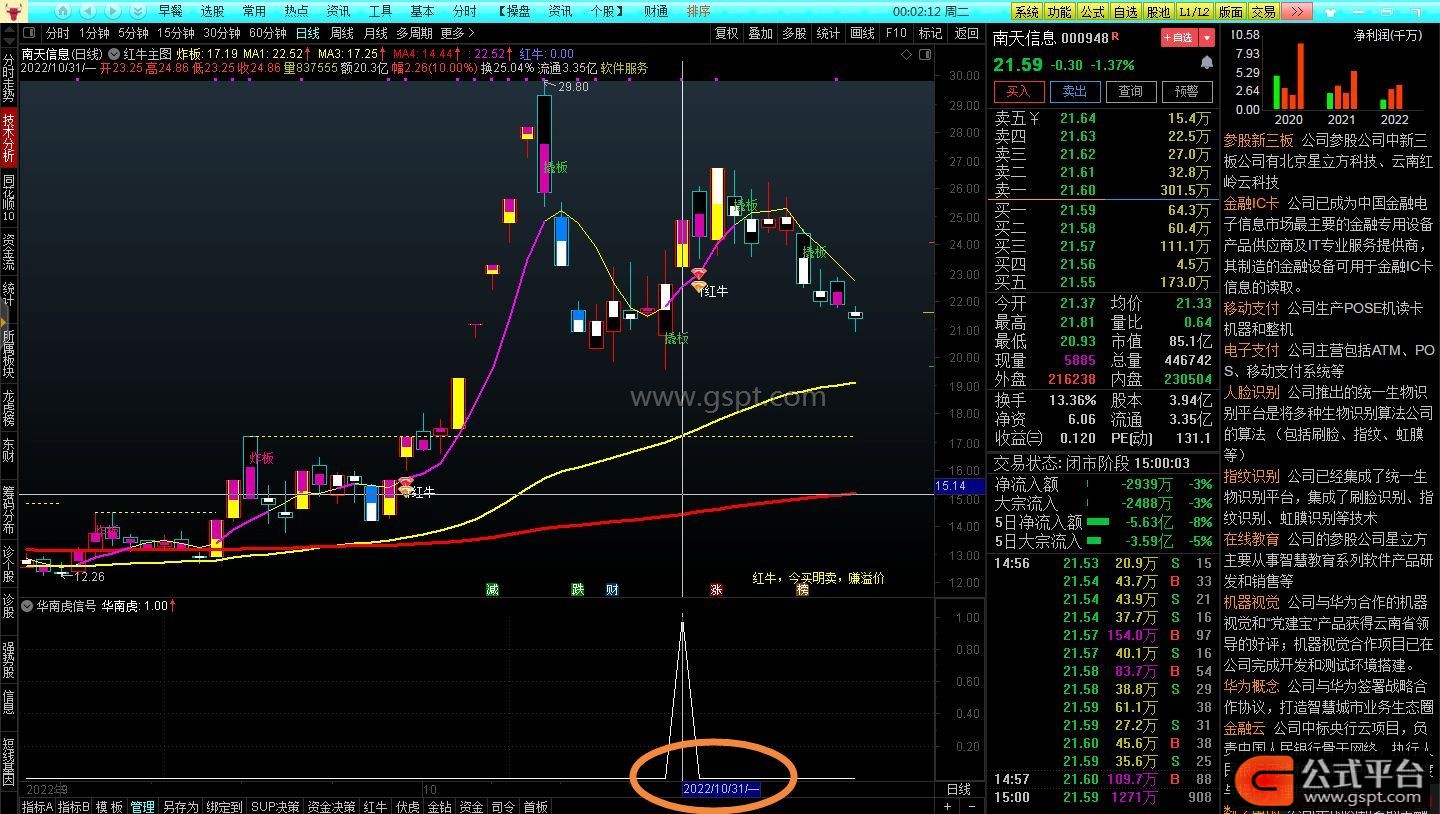Click the 人脸识别 concept link
Screen dimensions: 1440x814
coord(1251,392)
